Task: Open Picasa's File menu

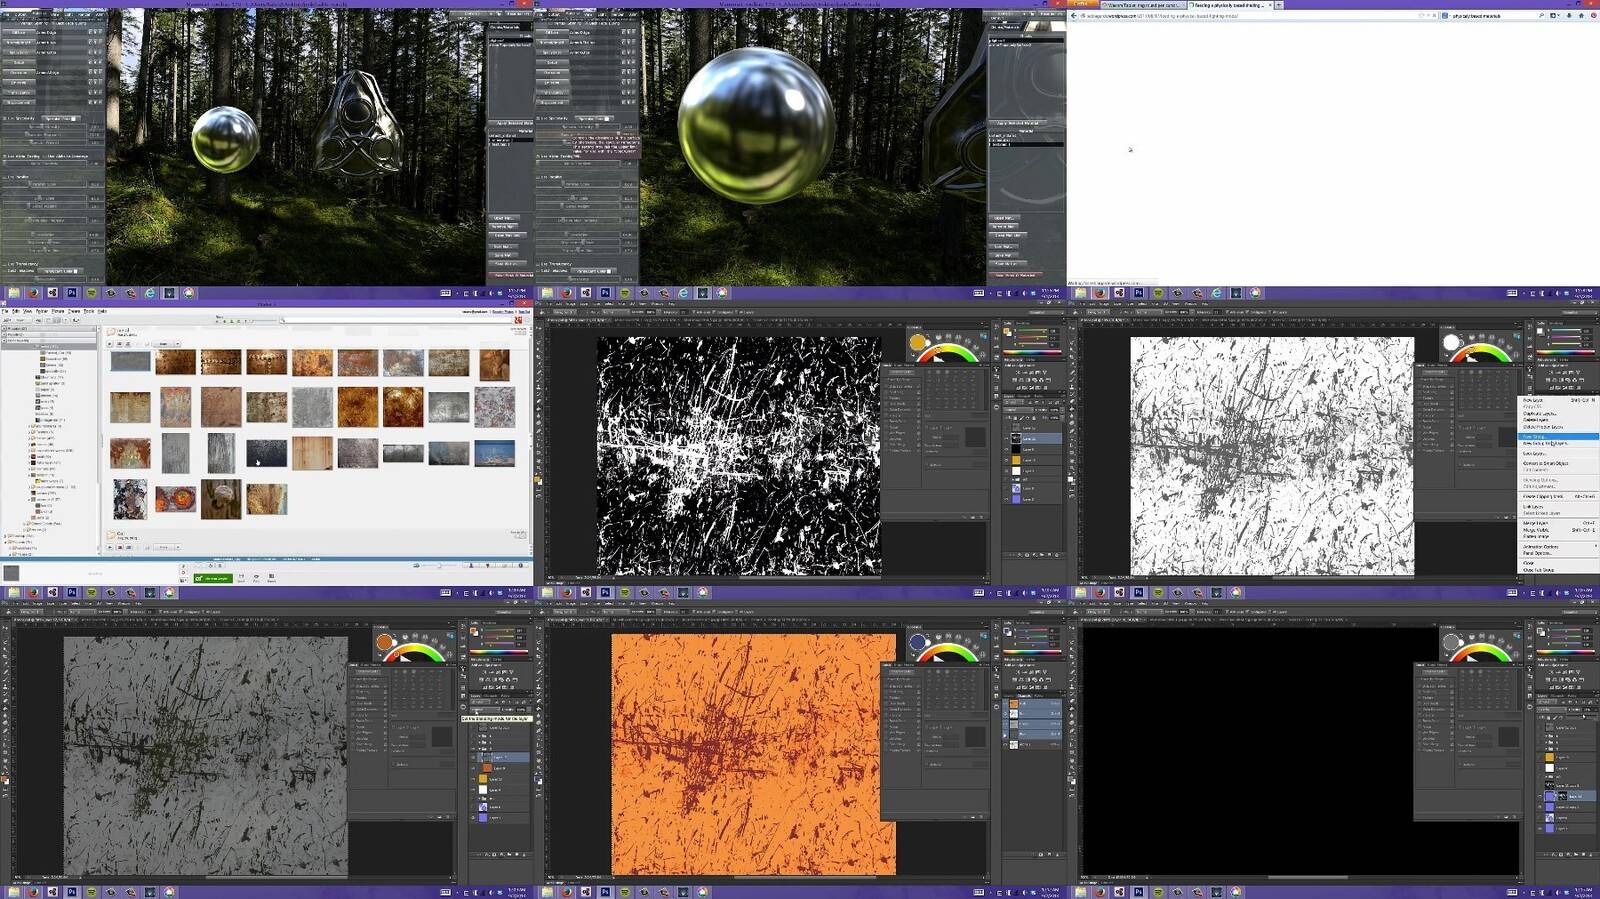Action: [x=5, y=311]
